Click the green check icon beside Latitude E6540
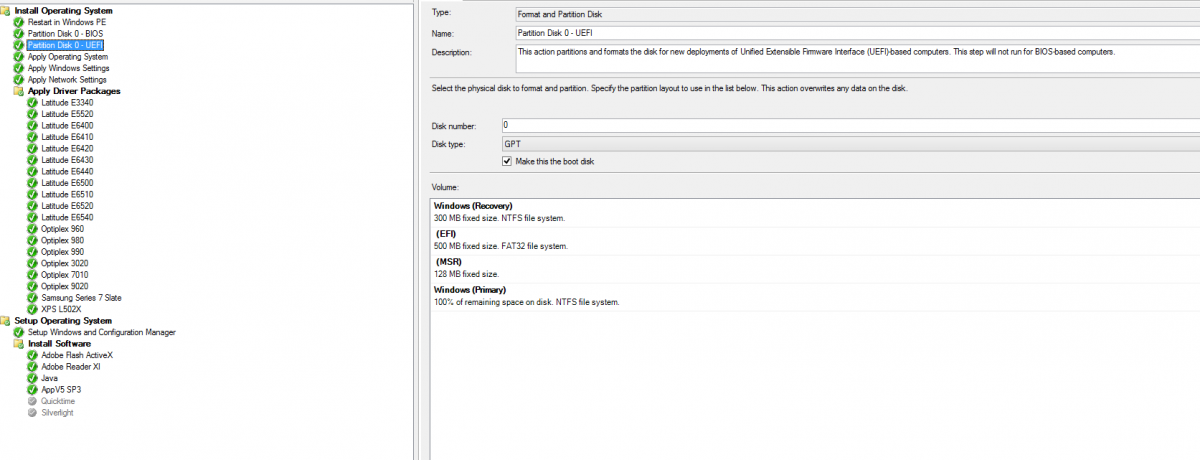Screen dimensions: 1200x460 (32, 217)
